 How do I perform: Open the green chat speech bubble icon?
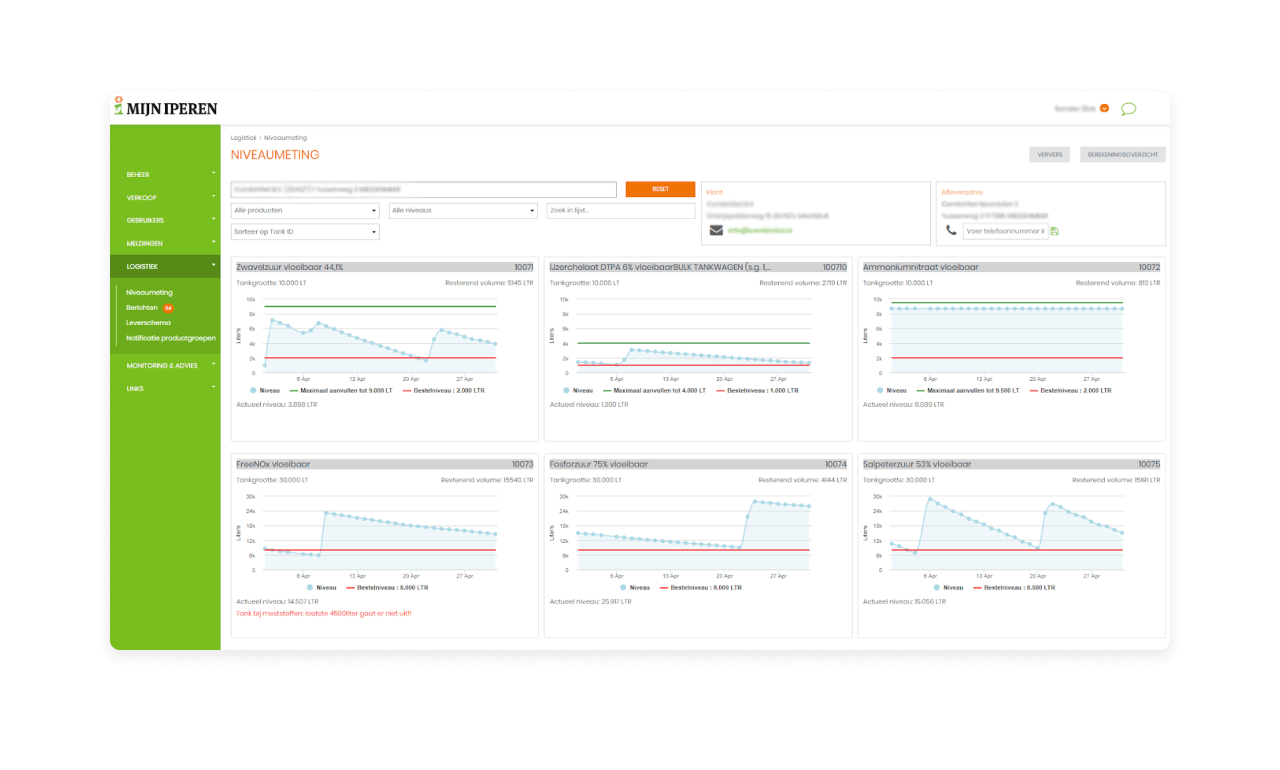pos(1129,109)
